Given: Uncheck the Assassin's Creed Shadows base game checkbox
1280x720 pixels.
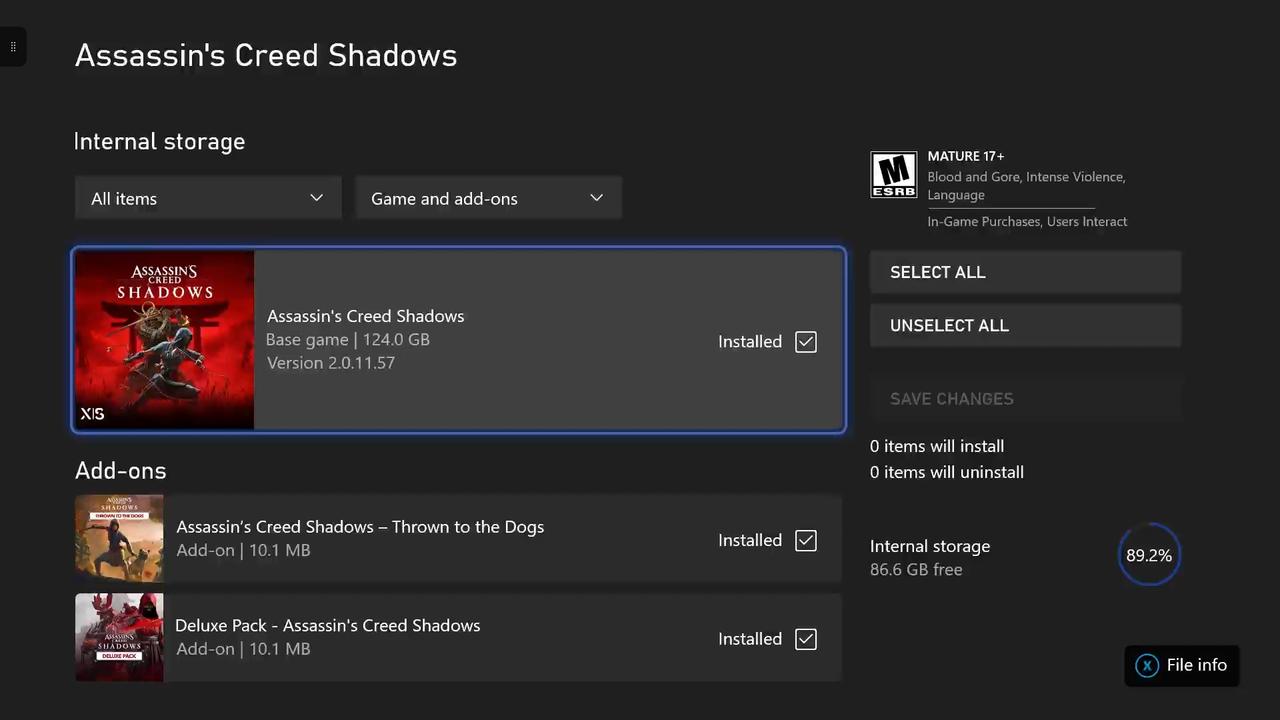Looking at the screenshot, I should 806,342.
